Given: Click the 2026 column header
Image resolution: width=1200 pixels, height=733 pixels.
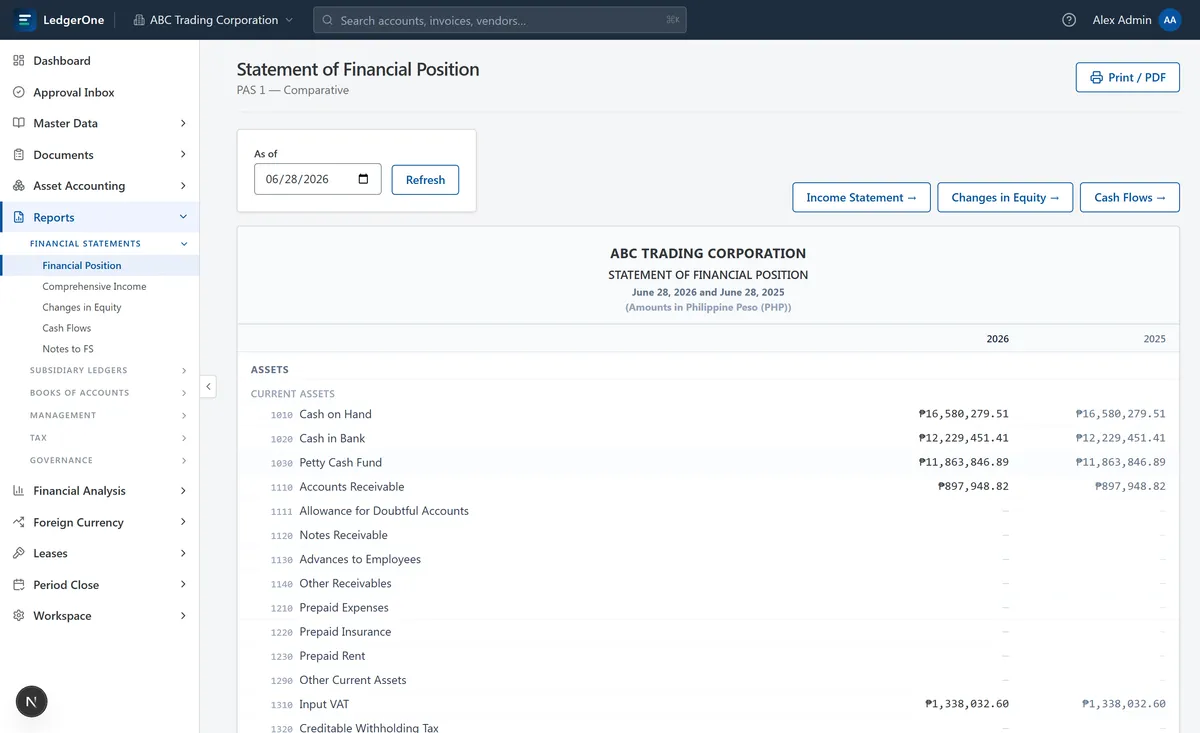Looking at the screenshot, I should pyautogui.click(x=997, y=339).
